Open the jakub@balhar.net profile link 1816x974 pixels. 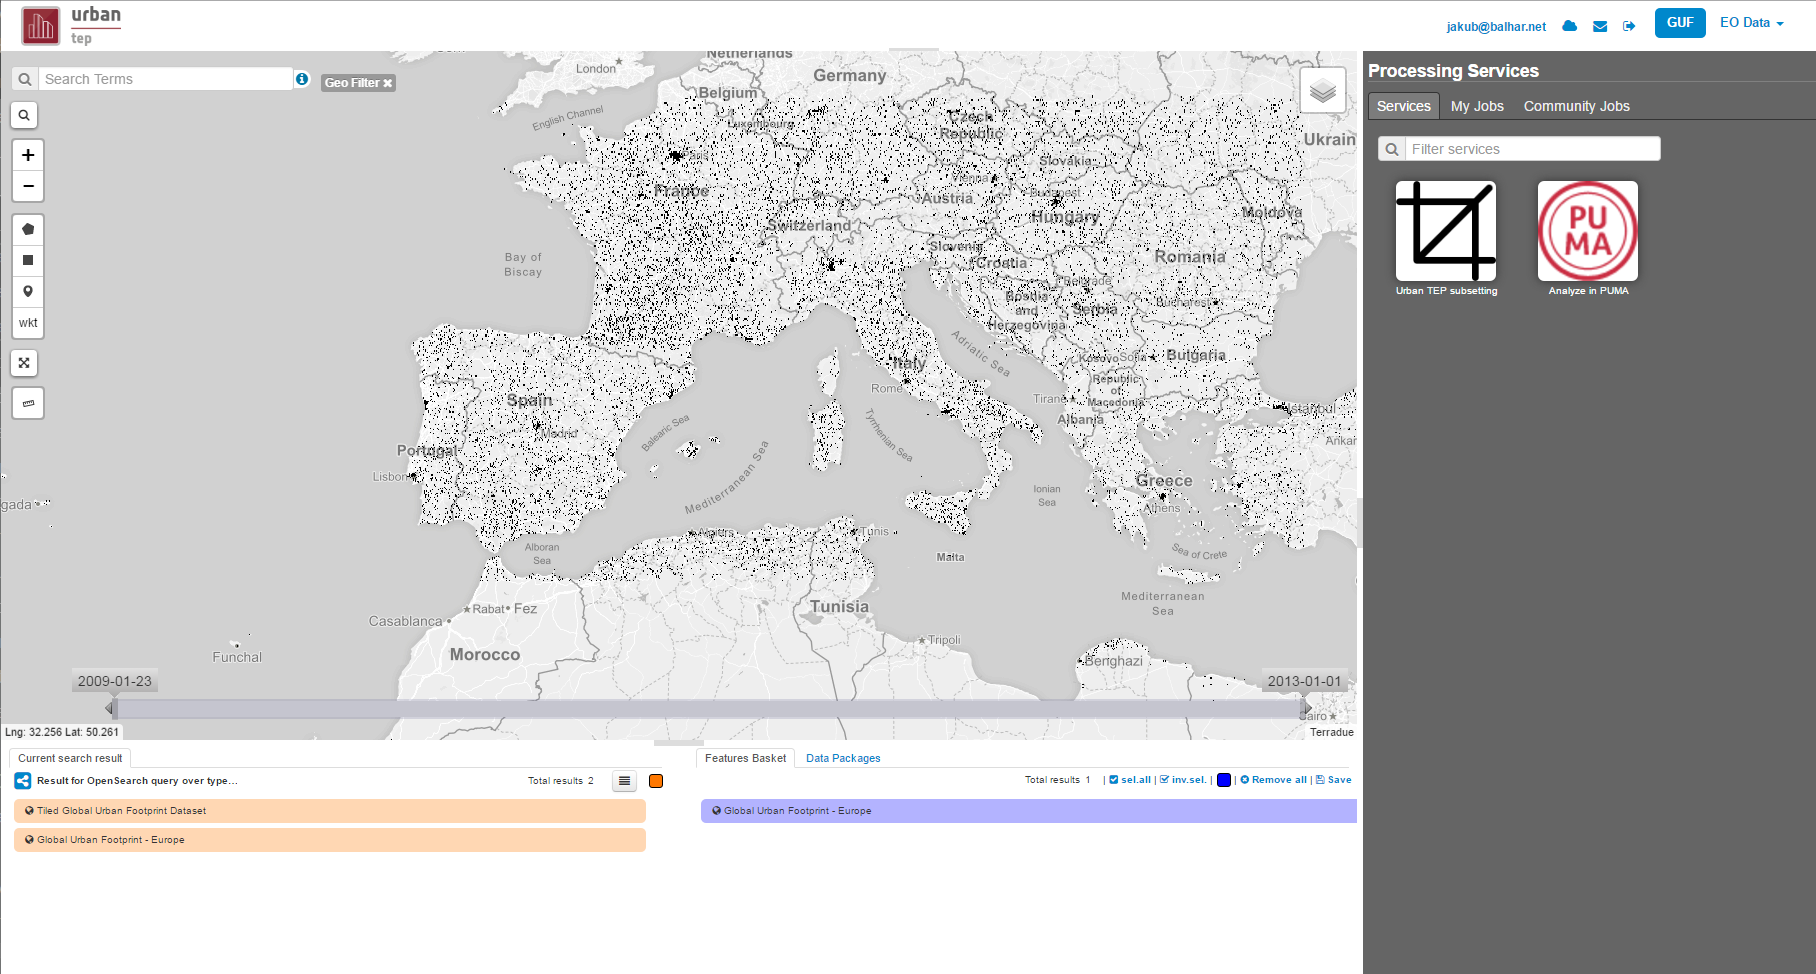coord(1496,27)
